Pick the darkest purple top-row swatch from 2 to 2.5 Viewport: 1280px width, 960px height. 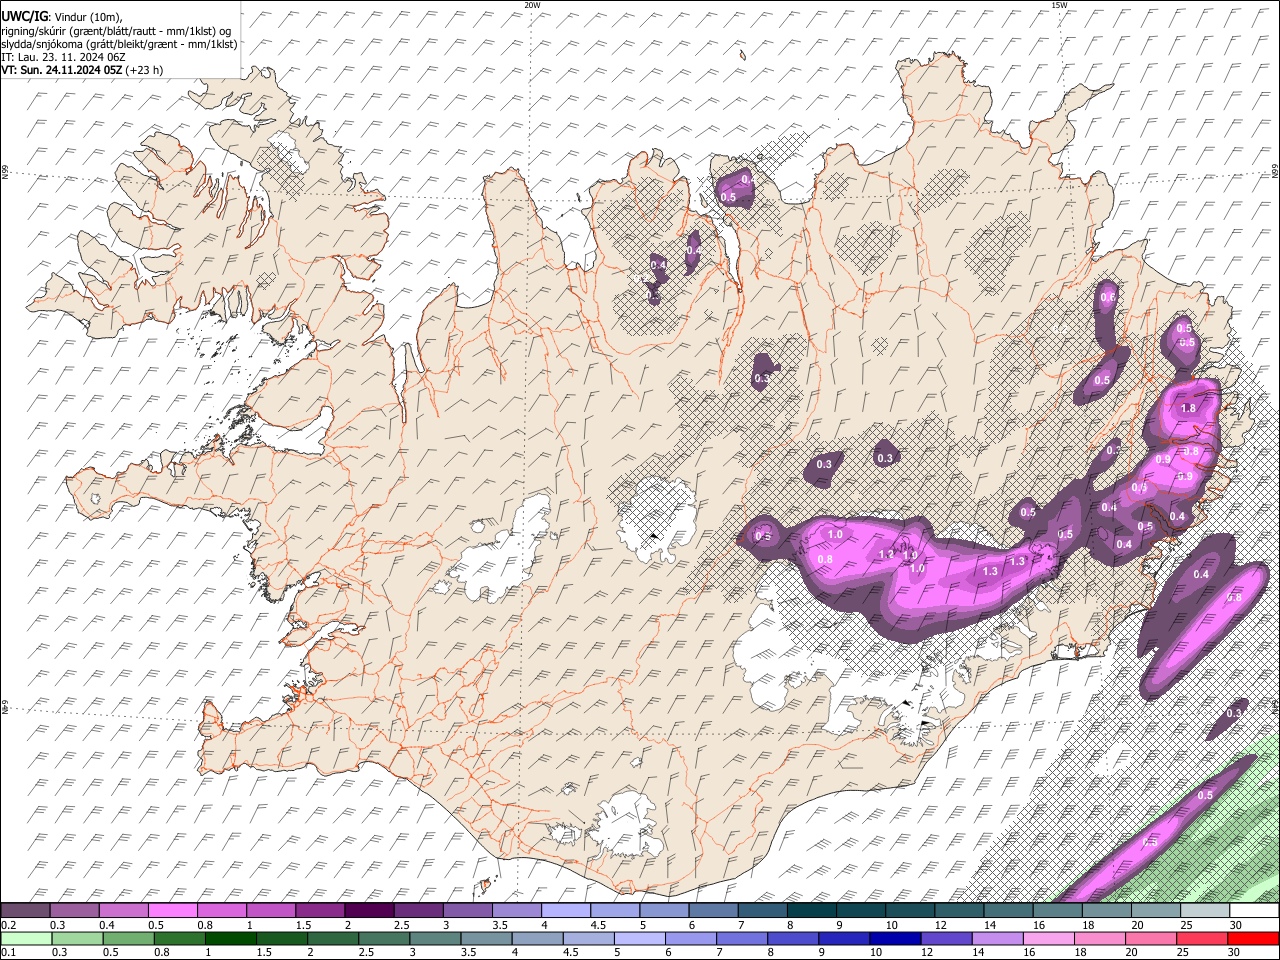click(x=369, y=910)
